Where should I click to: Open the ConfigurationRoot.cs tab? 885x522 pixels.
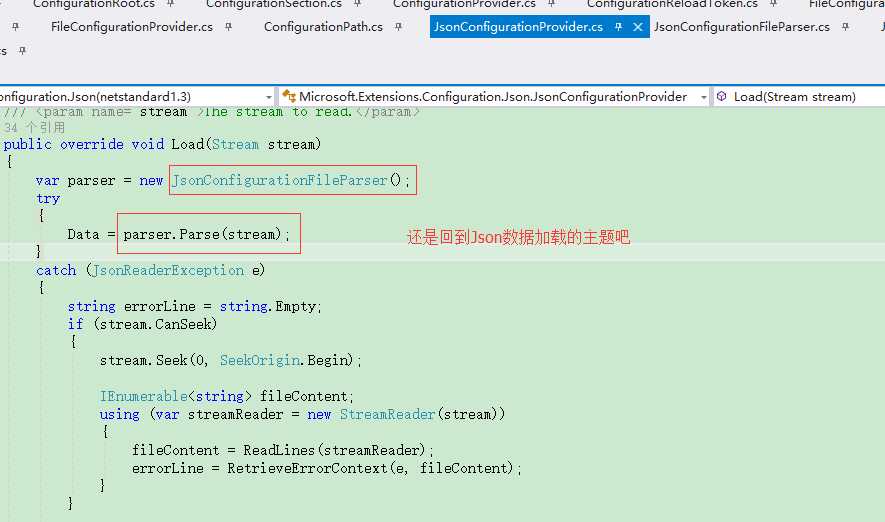pyautogui.click(x=94, y=4)
